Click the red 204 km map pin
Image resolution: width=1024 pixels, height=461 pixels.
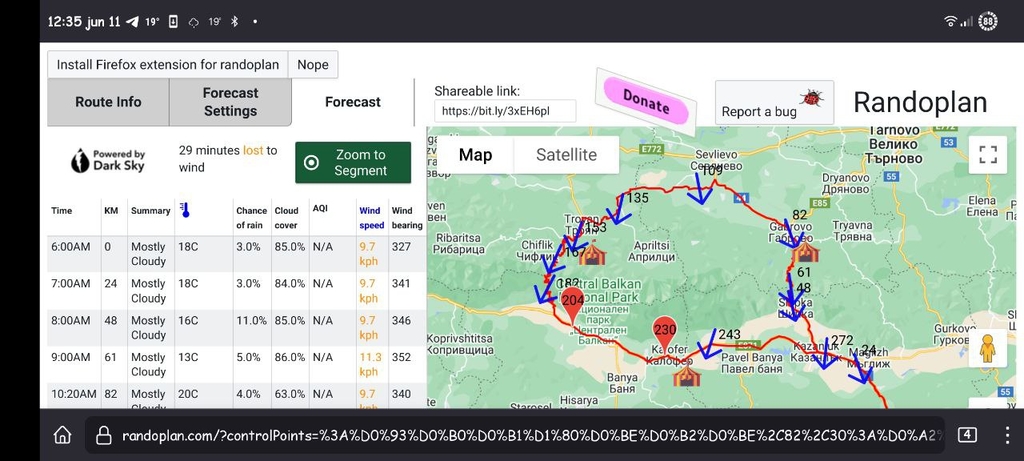click(573, 304)
